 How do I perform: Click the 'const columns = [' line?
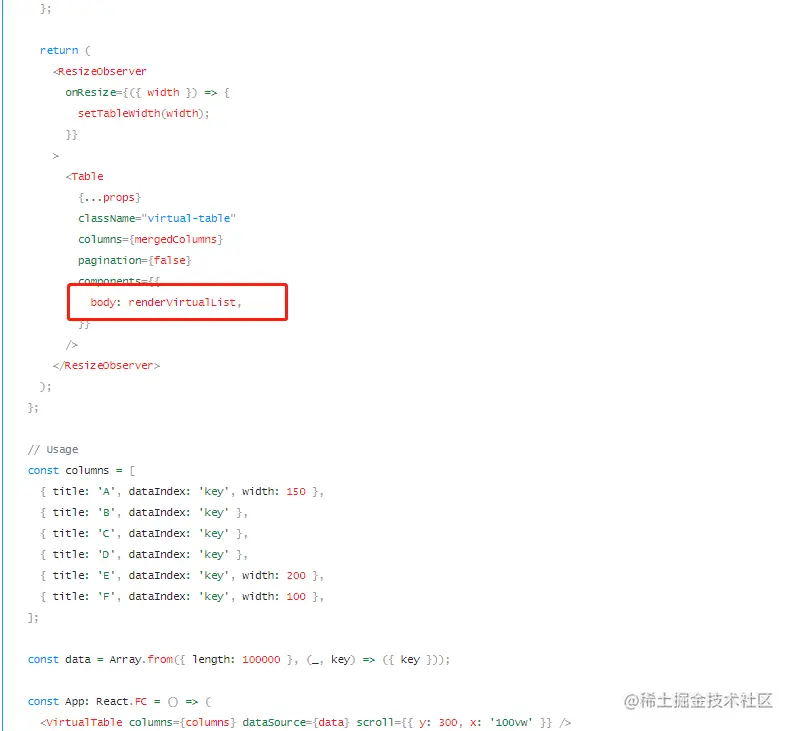pos(82,470)
